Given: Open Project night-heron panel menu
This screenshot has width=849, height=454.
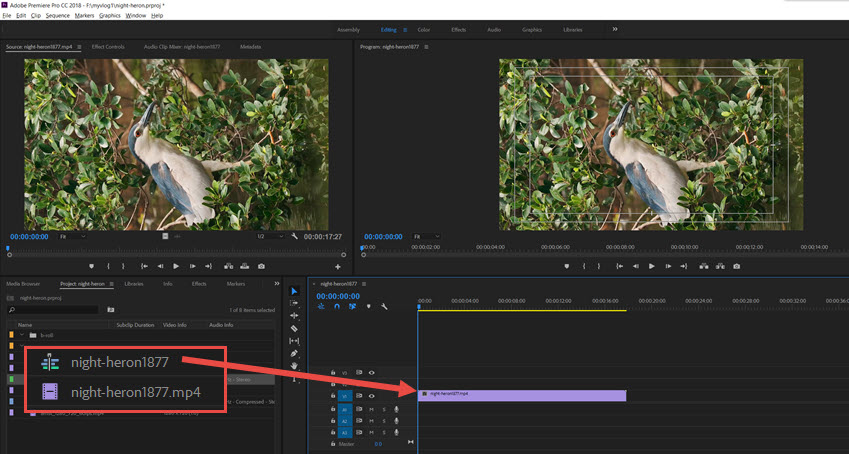Looking at the screenshot, I should coord(112,284).
